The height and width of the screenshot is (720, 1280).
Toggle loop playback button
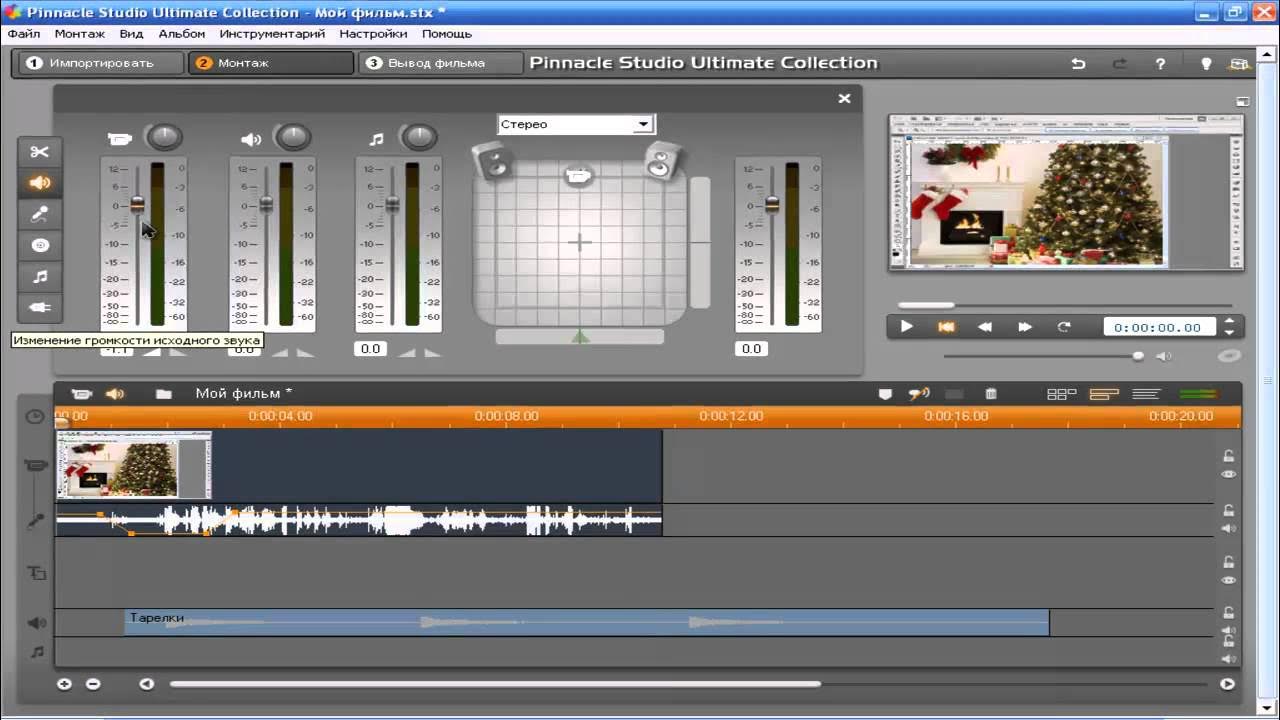pyautogui.click(x=1064, y=327)
